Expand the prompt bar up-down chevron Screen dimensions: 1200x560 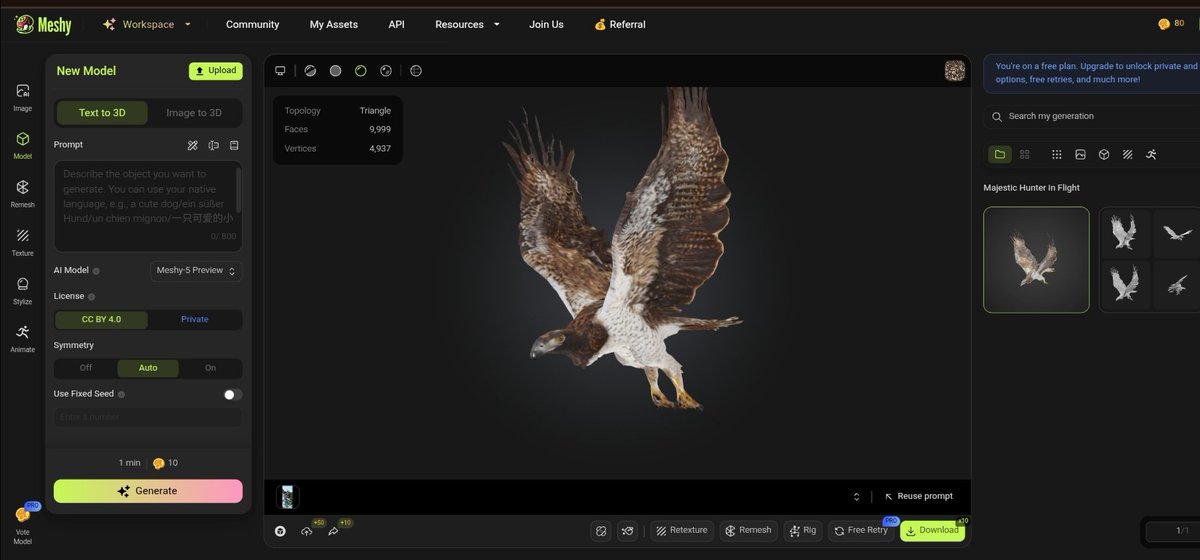(x=856, y=497)
